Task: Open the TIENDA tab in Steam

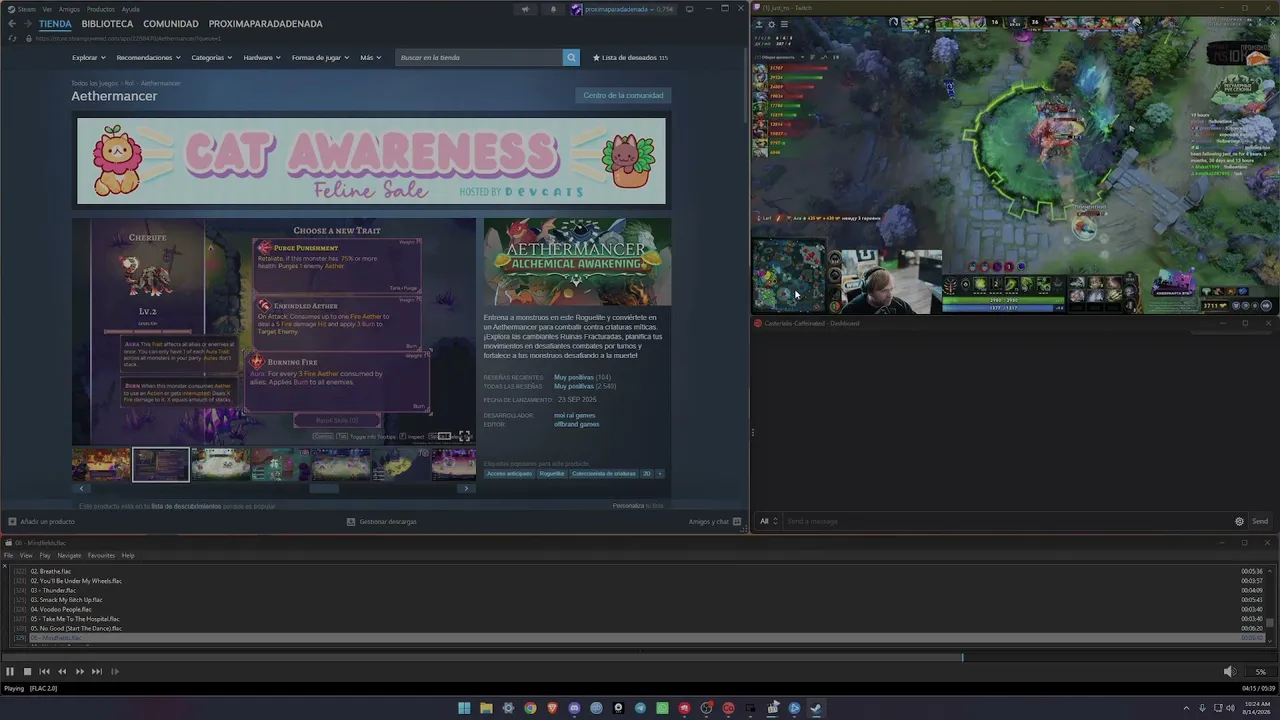Action: [x=55, y=24]
